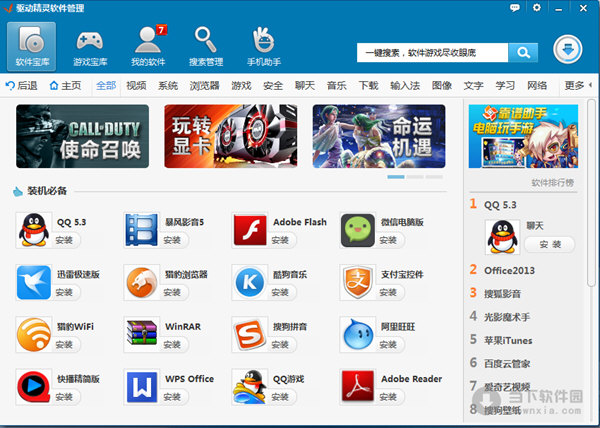Open the 手机助手 icon
Image resolution: width=600 pixels, height=428 pixels.
pos(264,46)
